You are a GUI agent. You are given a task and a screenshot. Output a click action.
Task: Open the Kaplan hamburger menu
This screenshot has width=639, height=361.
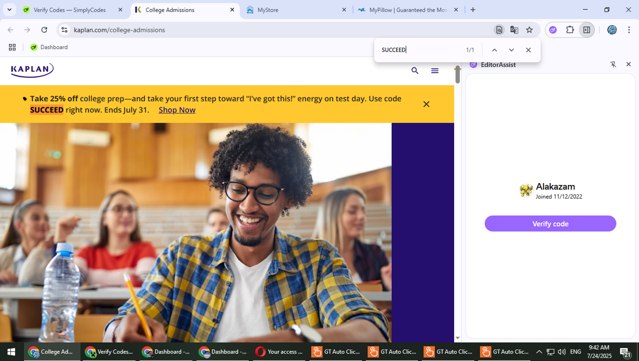click(435, 70)
